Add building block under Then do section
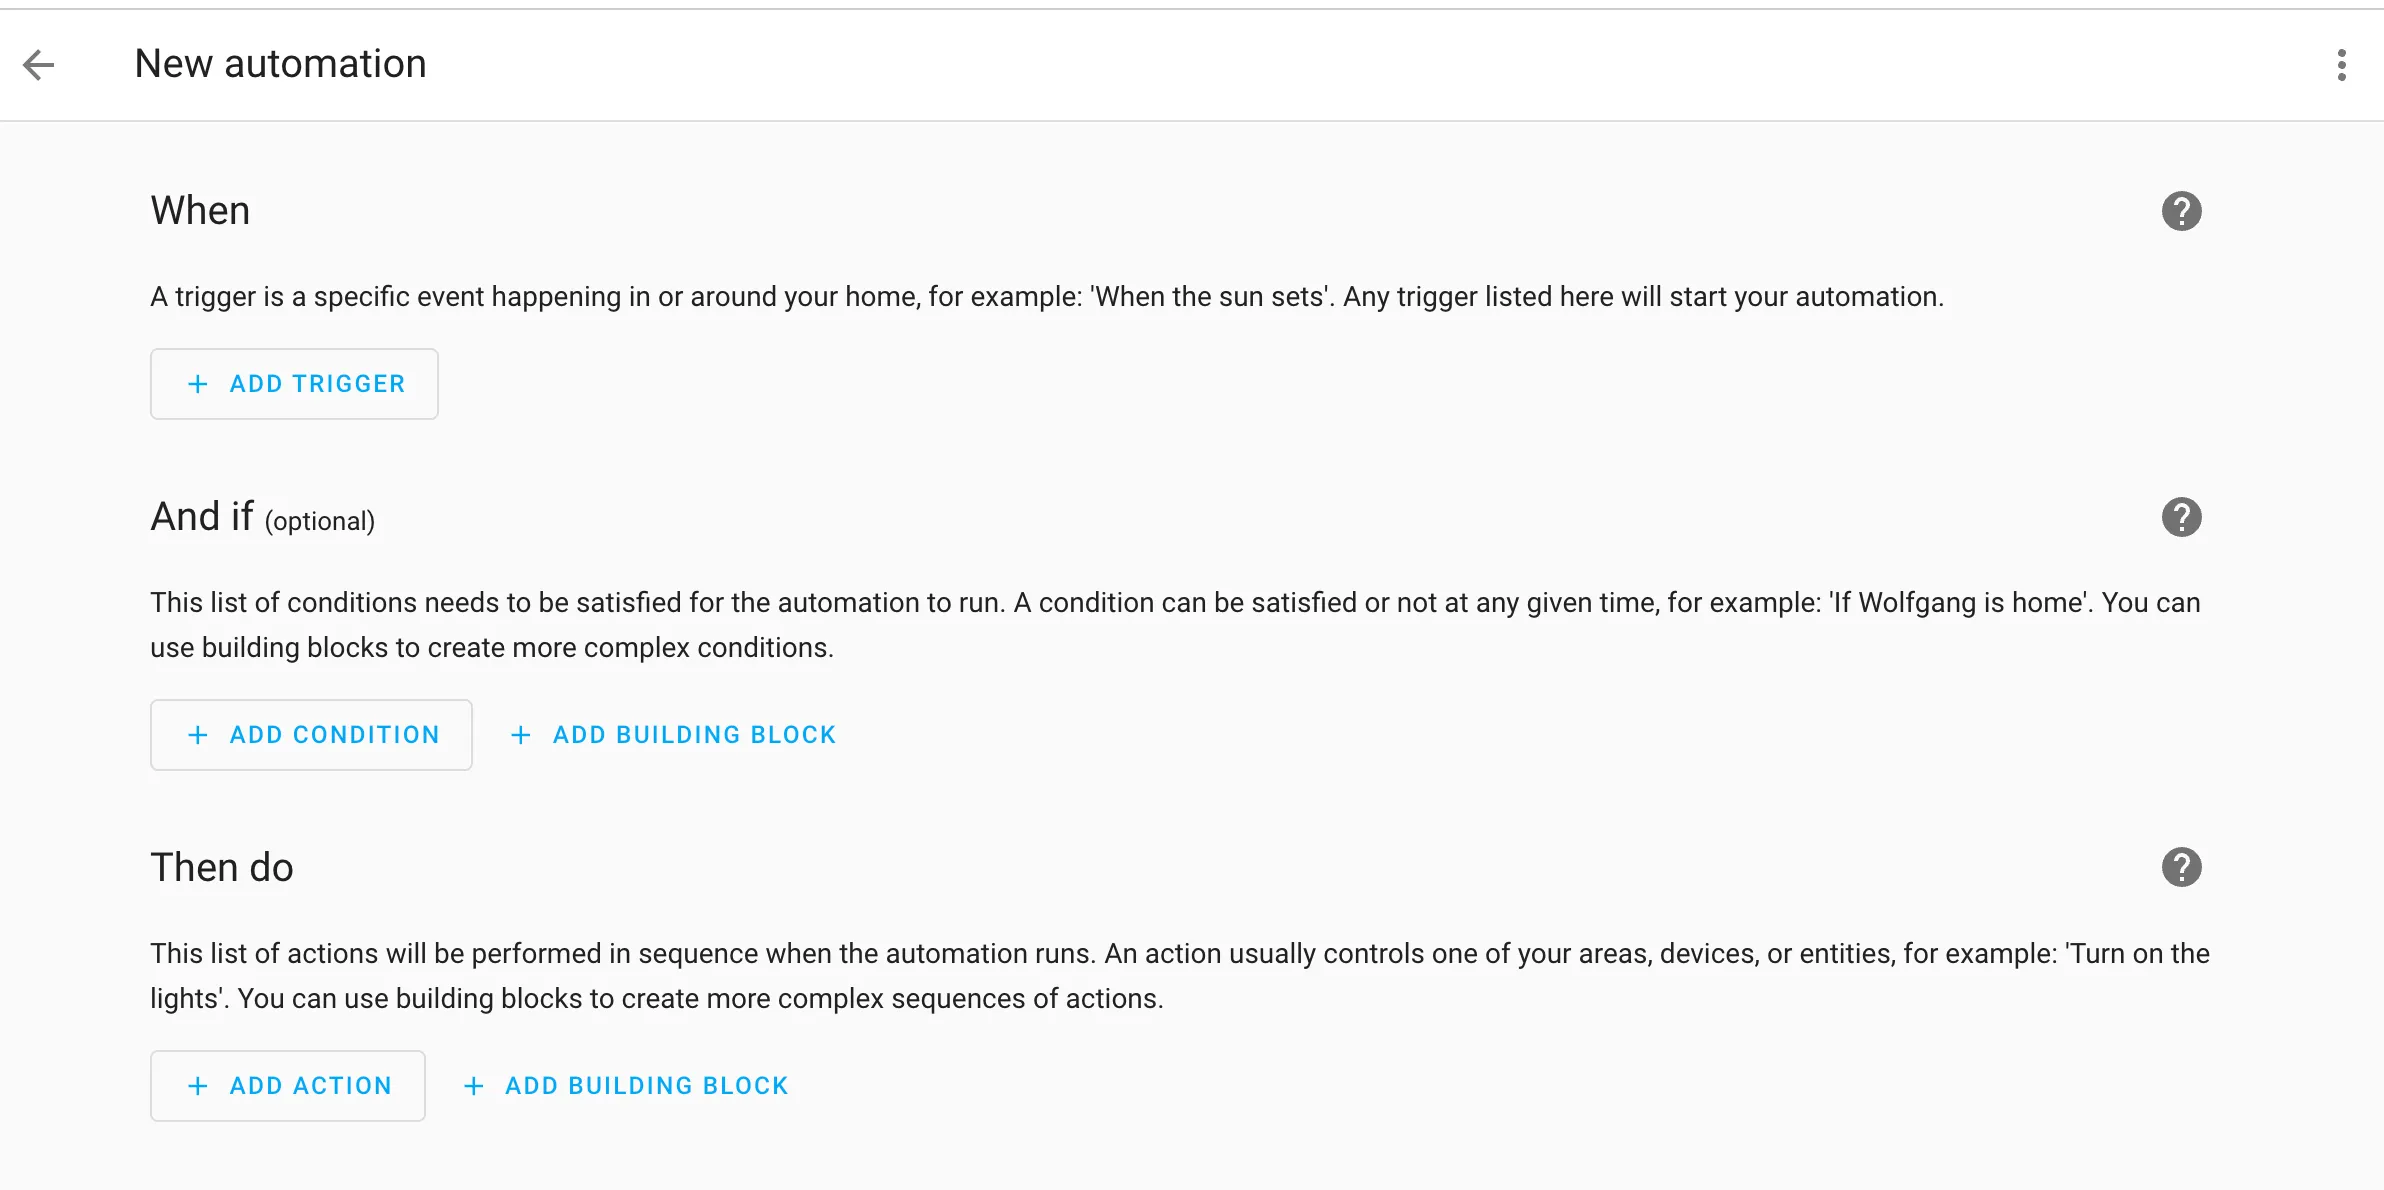The image size is (2384, 1190). tap(626, 1086)
